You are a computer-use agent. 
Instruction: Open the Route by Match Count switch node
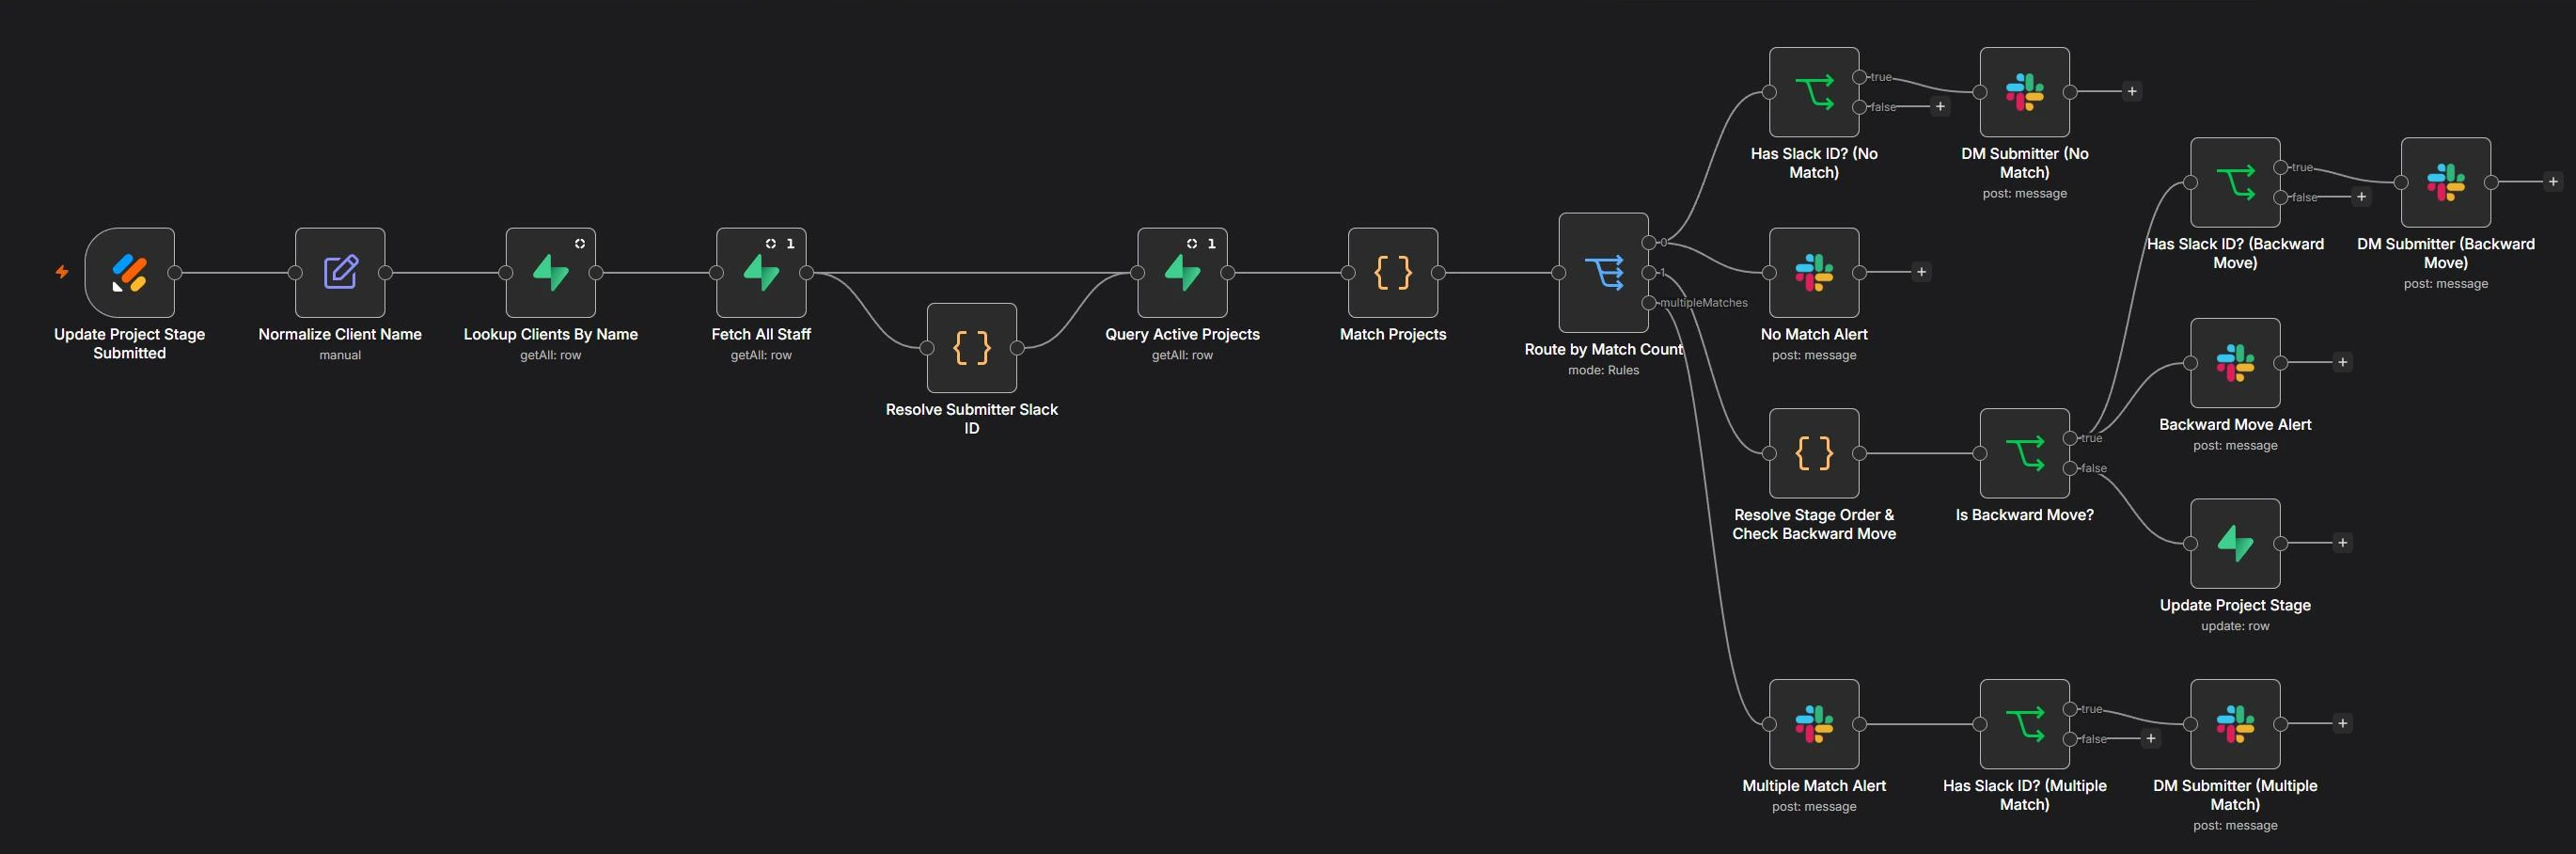[x=1604, y=272]
